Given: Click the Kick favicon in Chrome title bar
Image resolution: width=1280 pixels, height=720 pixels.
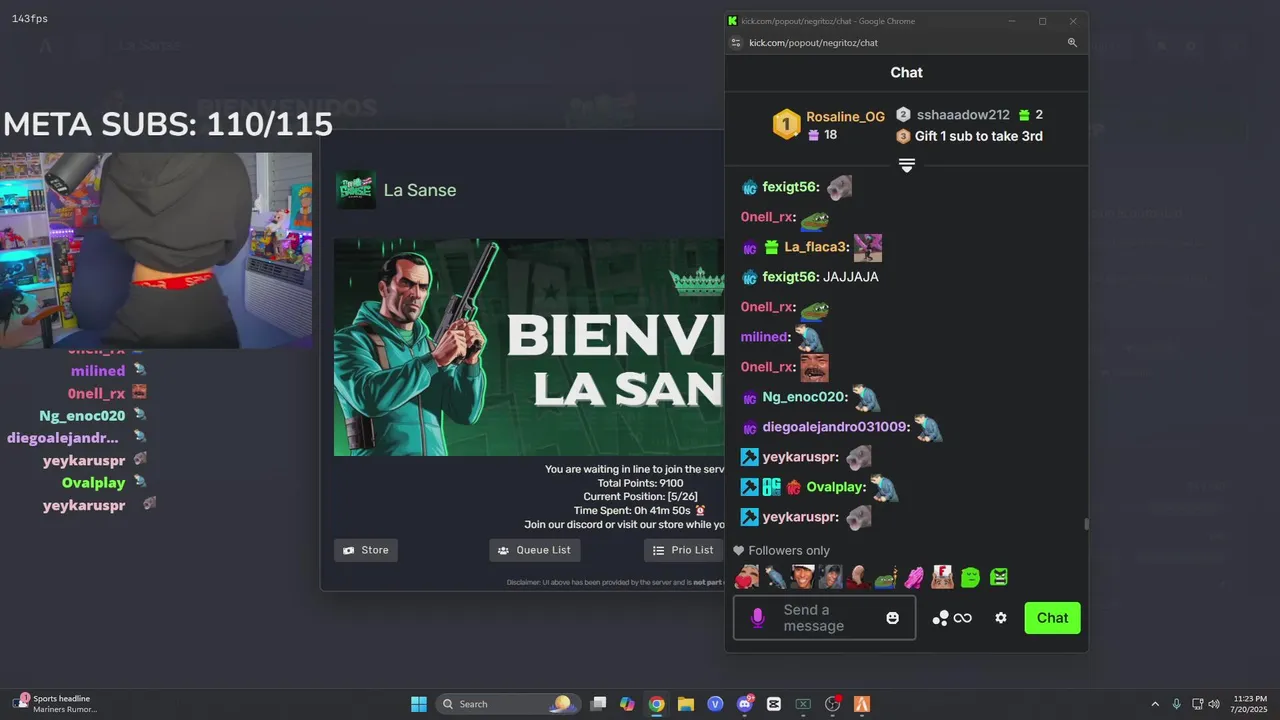Looking at the screenshot, I should point(733,21).
